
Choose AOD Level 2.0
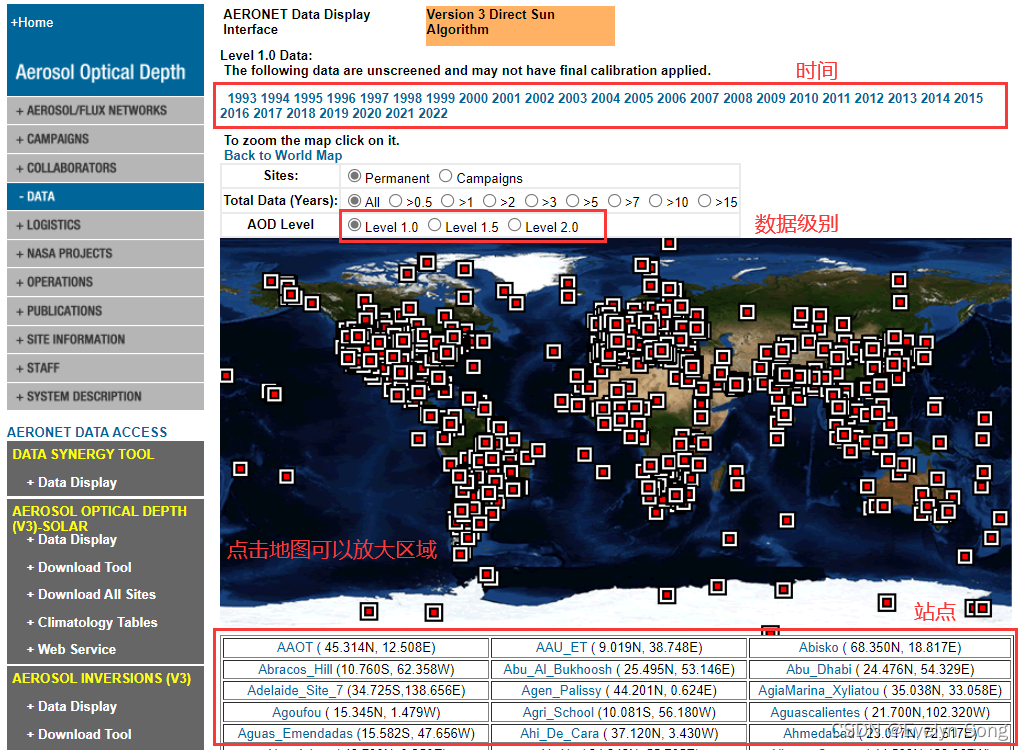point(515,225)
